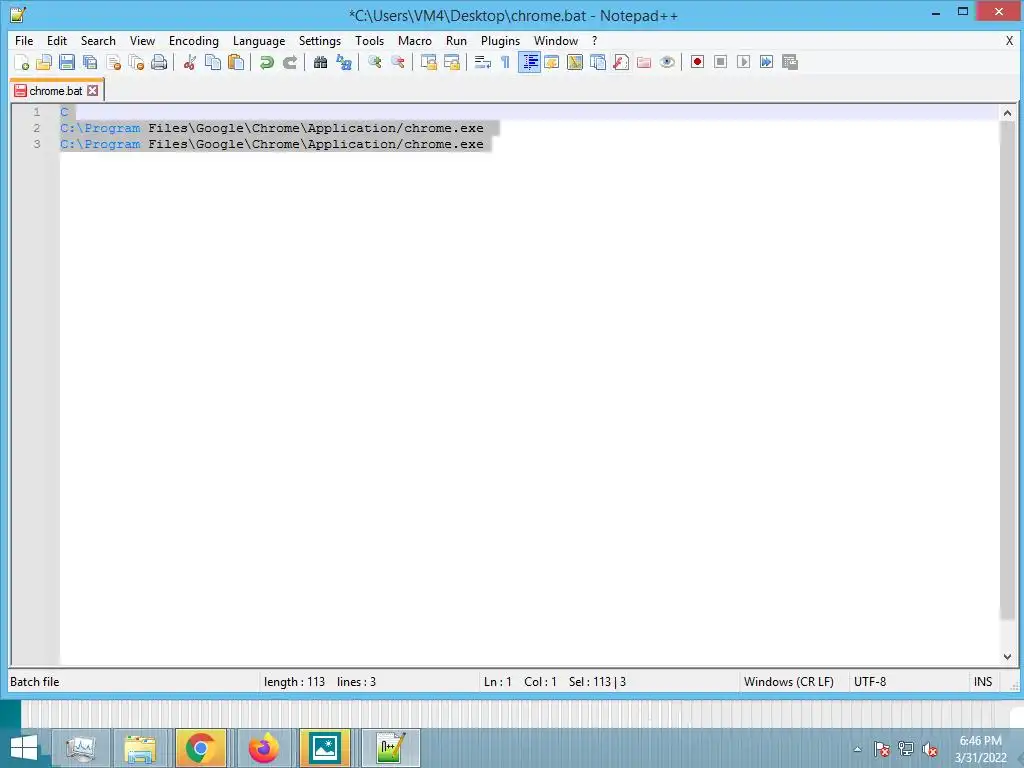This screenshot has height=768, width=1024.
Task: Open the ? help menu
Action: 594,40
